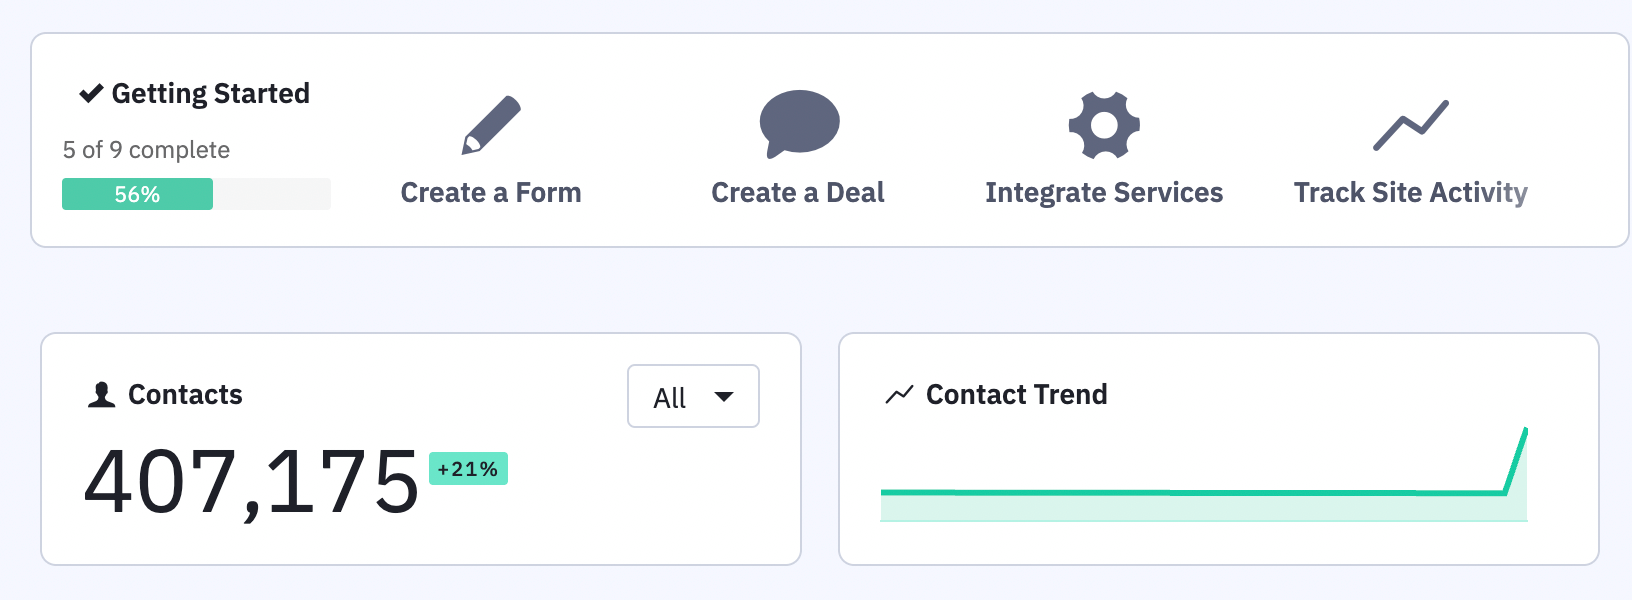Screen dimensions: 1632x600
Task: Click the Contacts card heading
Action: click(185, 395)
